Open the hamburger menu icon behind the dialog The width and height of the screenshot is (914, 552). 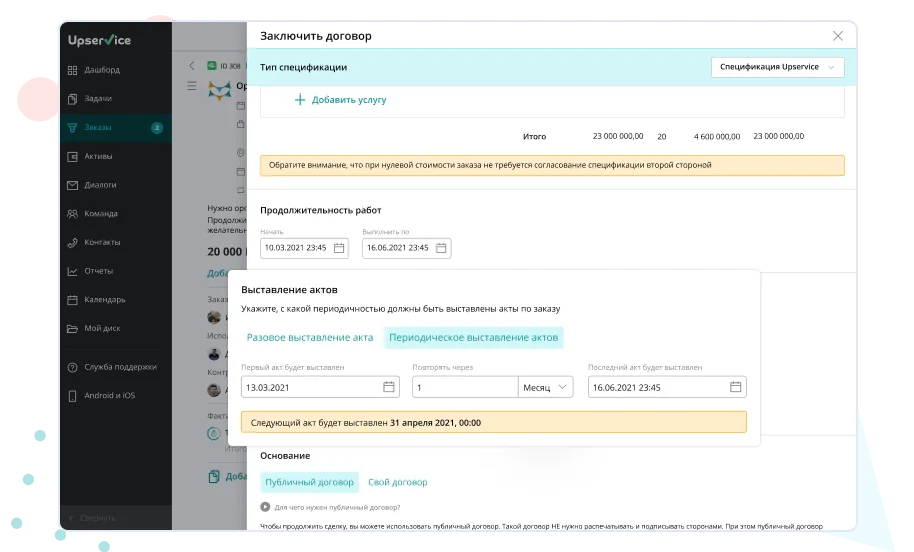pos(192,86)
